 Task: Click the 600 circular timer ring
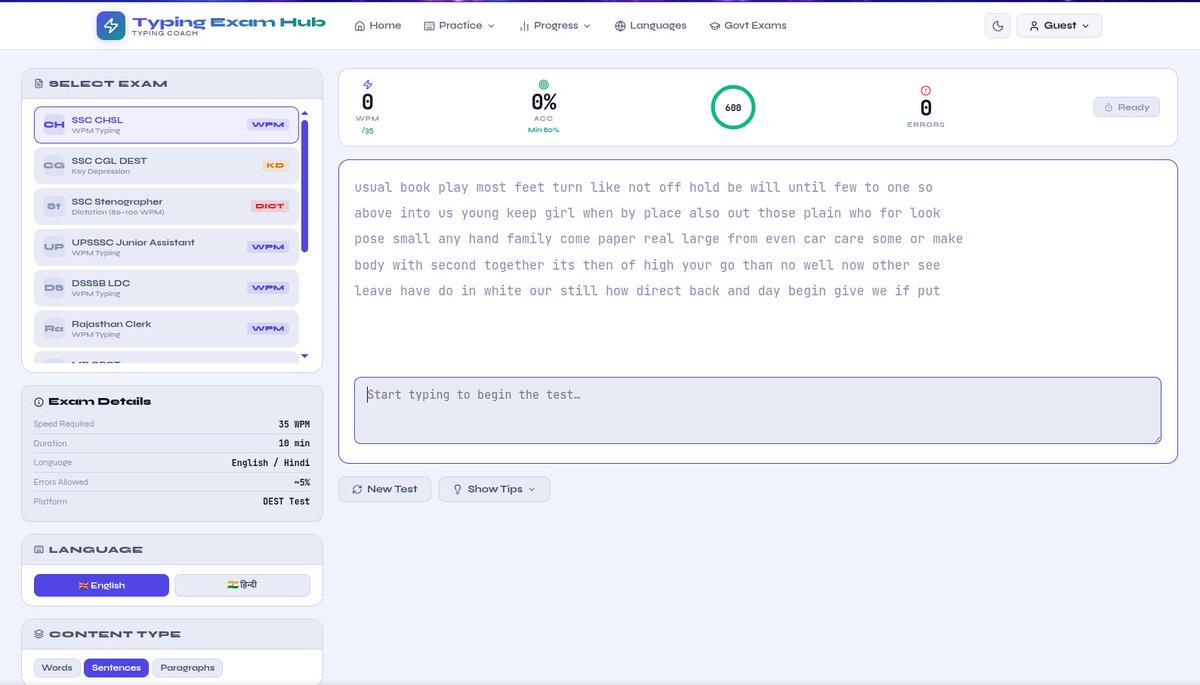[733, 107]
